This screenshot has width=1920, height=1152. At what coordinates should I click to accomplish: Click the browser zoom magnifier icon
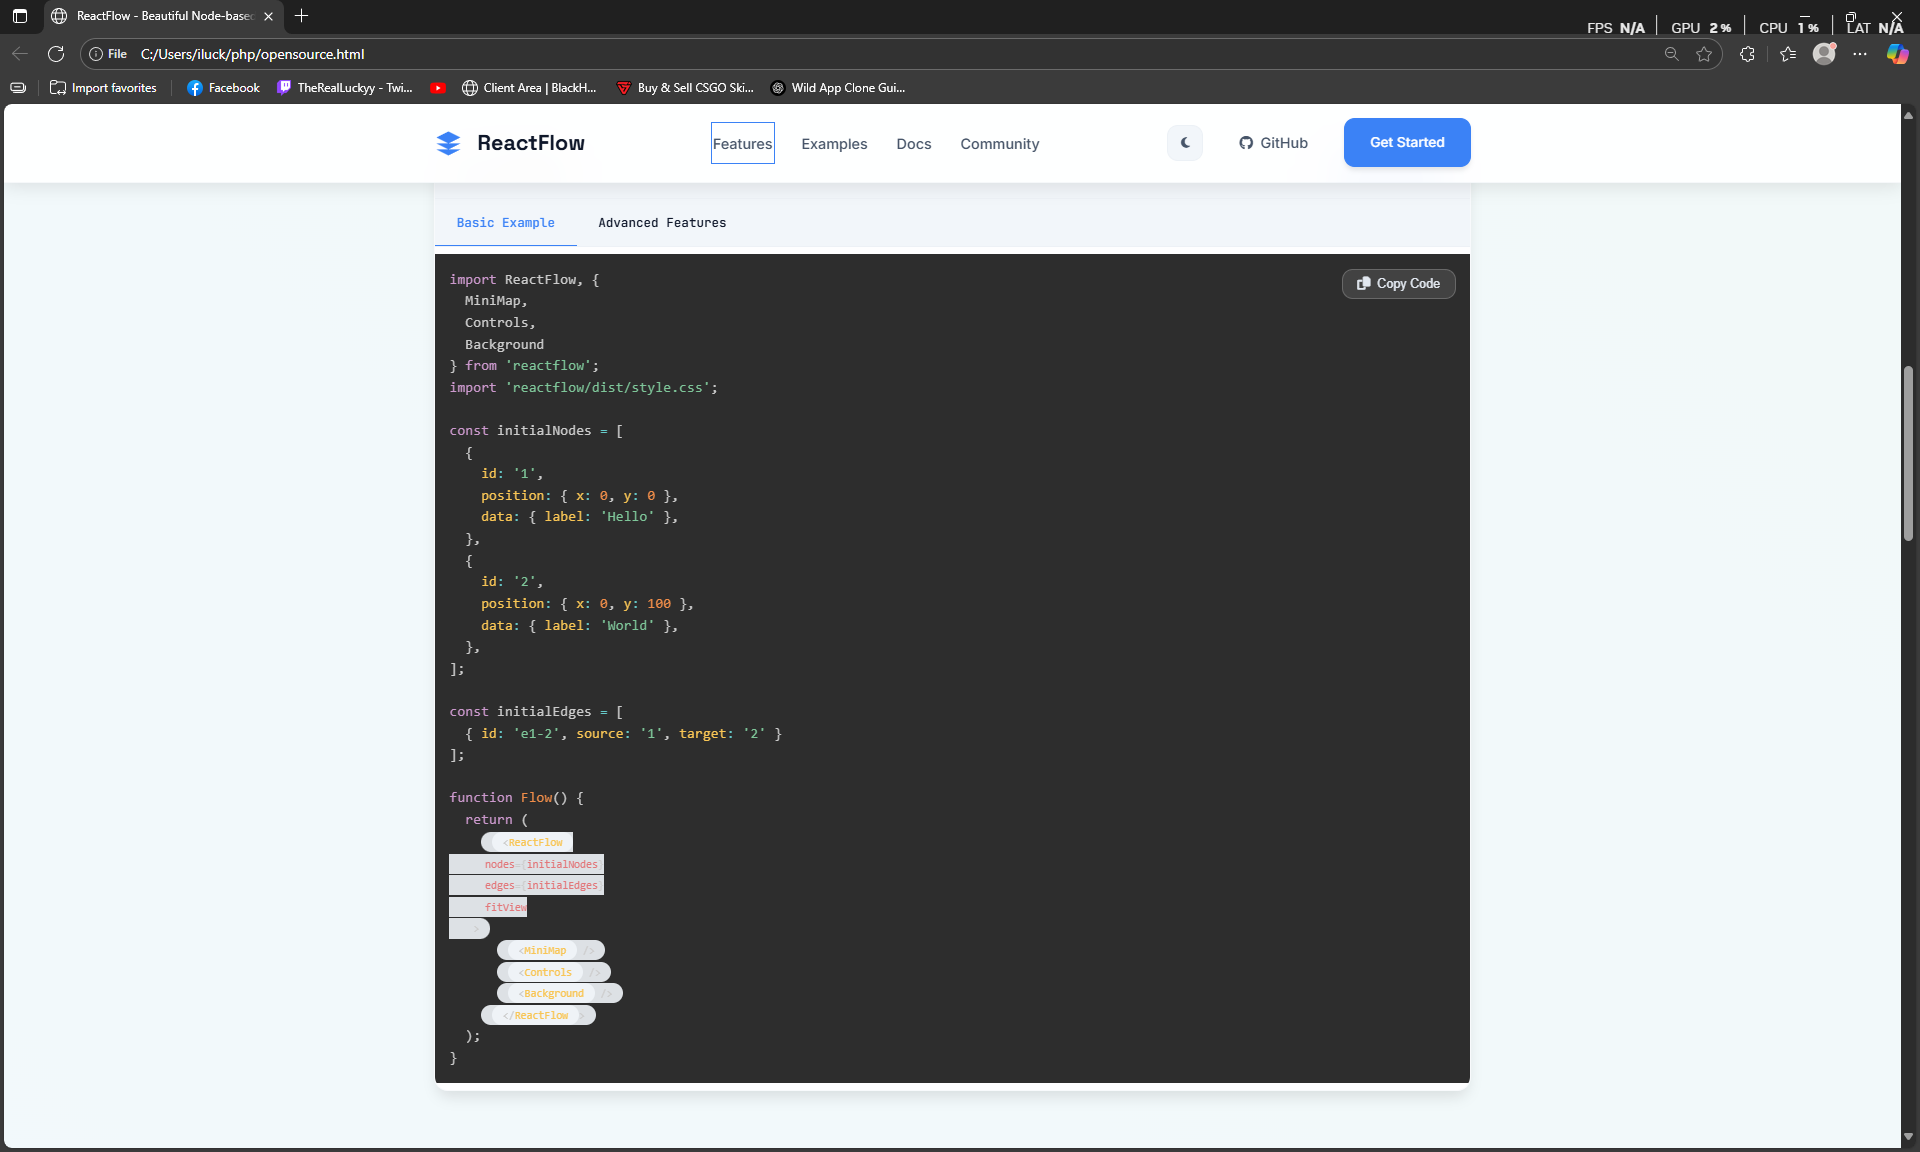(1671, 54)
